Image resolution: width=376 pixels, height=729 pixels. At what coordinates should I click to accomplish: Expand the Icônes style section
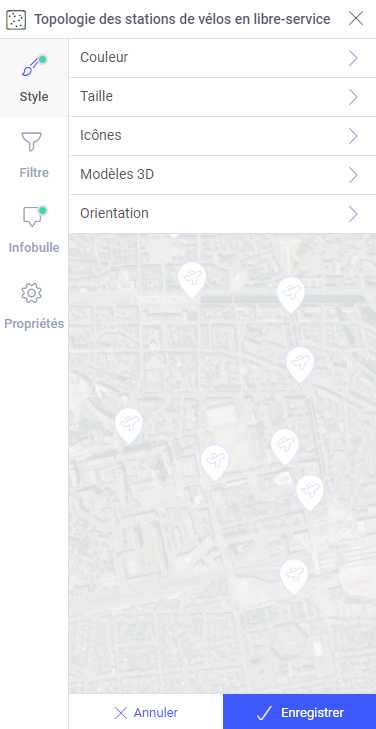(223, 136)
